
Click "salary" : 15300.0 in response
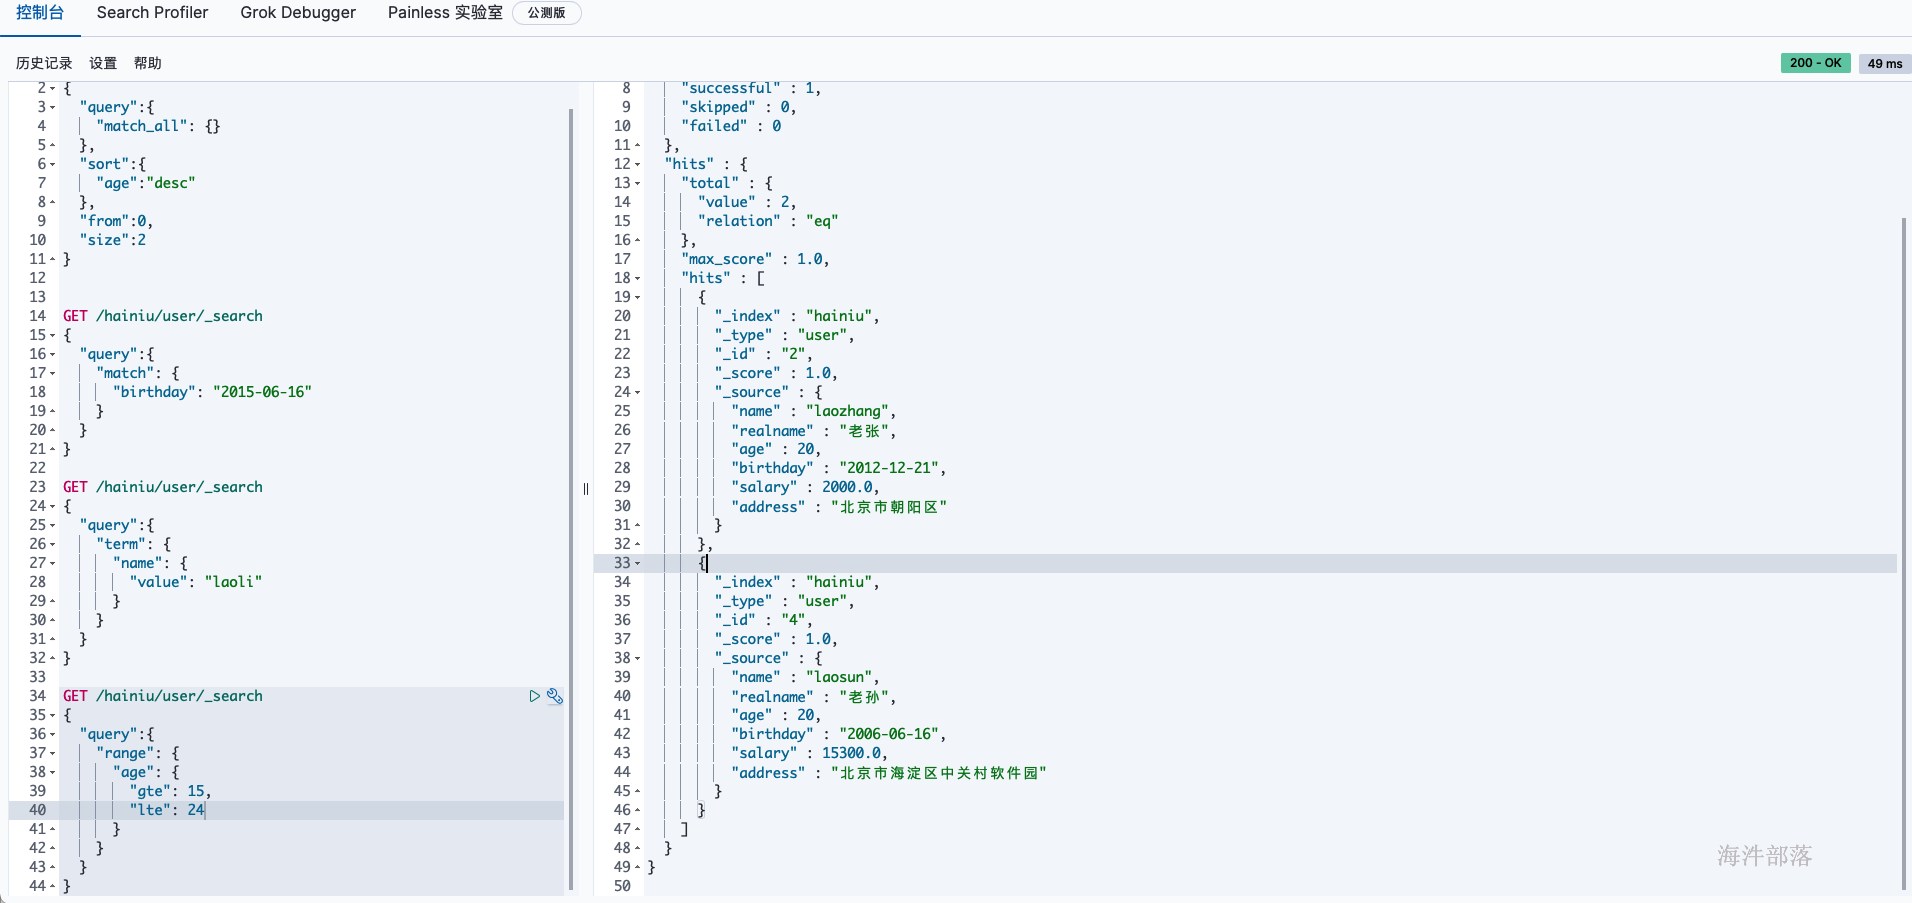click(x=810, y=753)
